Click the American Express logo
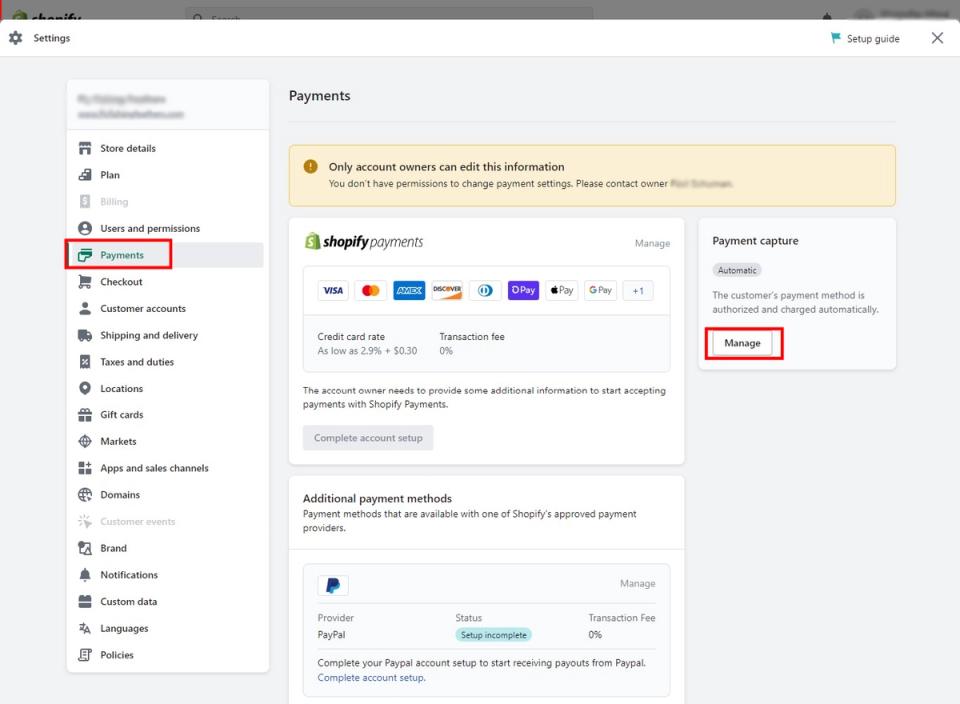 point(409,290)
